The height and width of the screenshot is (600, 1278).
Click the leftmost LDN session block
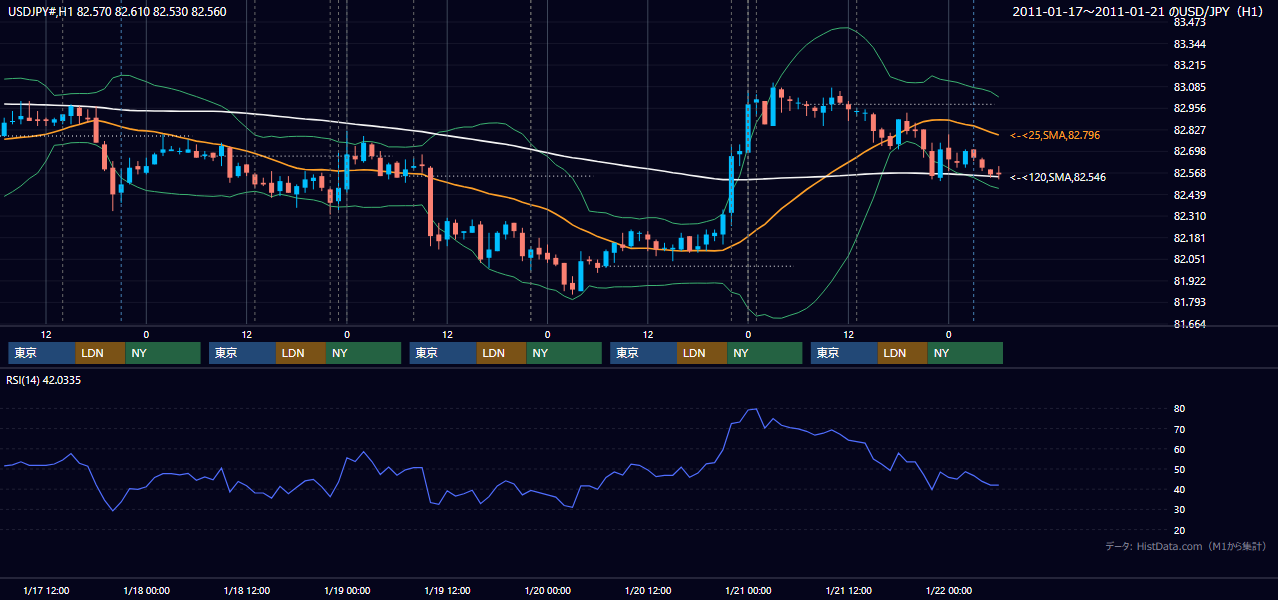coord(100,353)
